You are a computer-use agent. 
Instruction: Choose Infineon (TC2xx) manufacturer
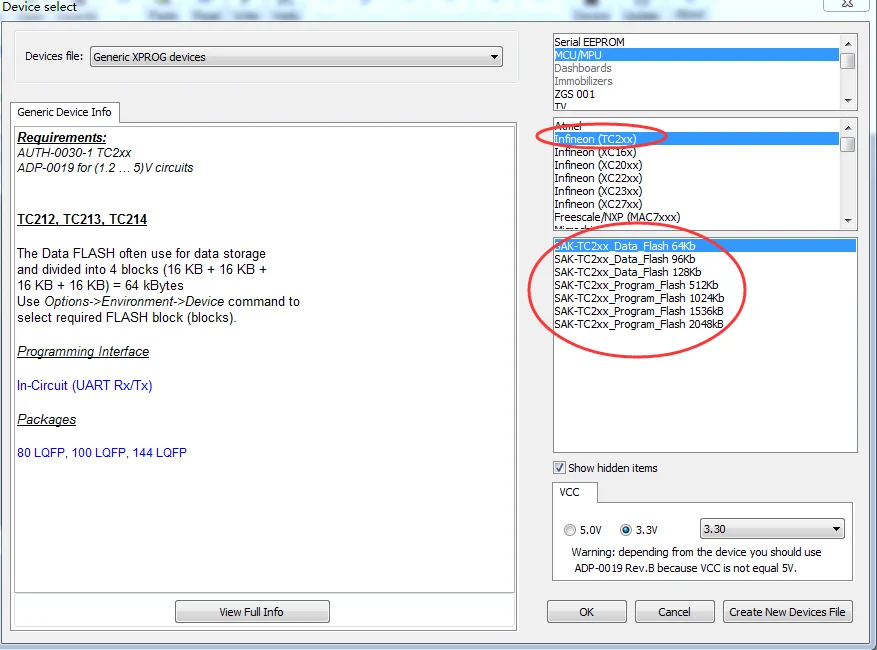[x=696, y=139]
